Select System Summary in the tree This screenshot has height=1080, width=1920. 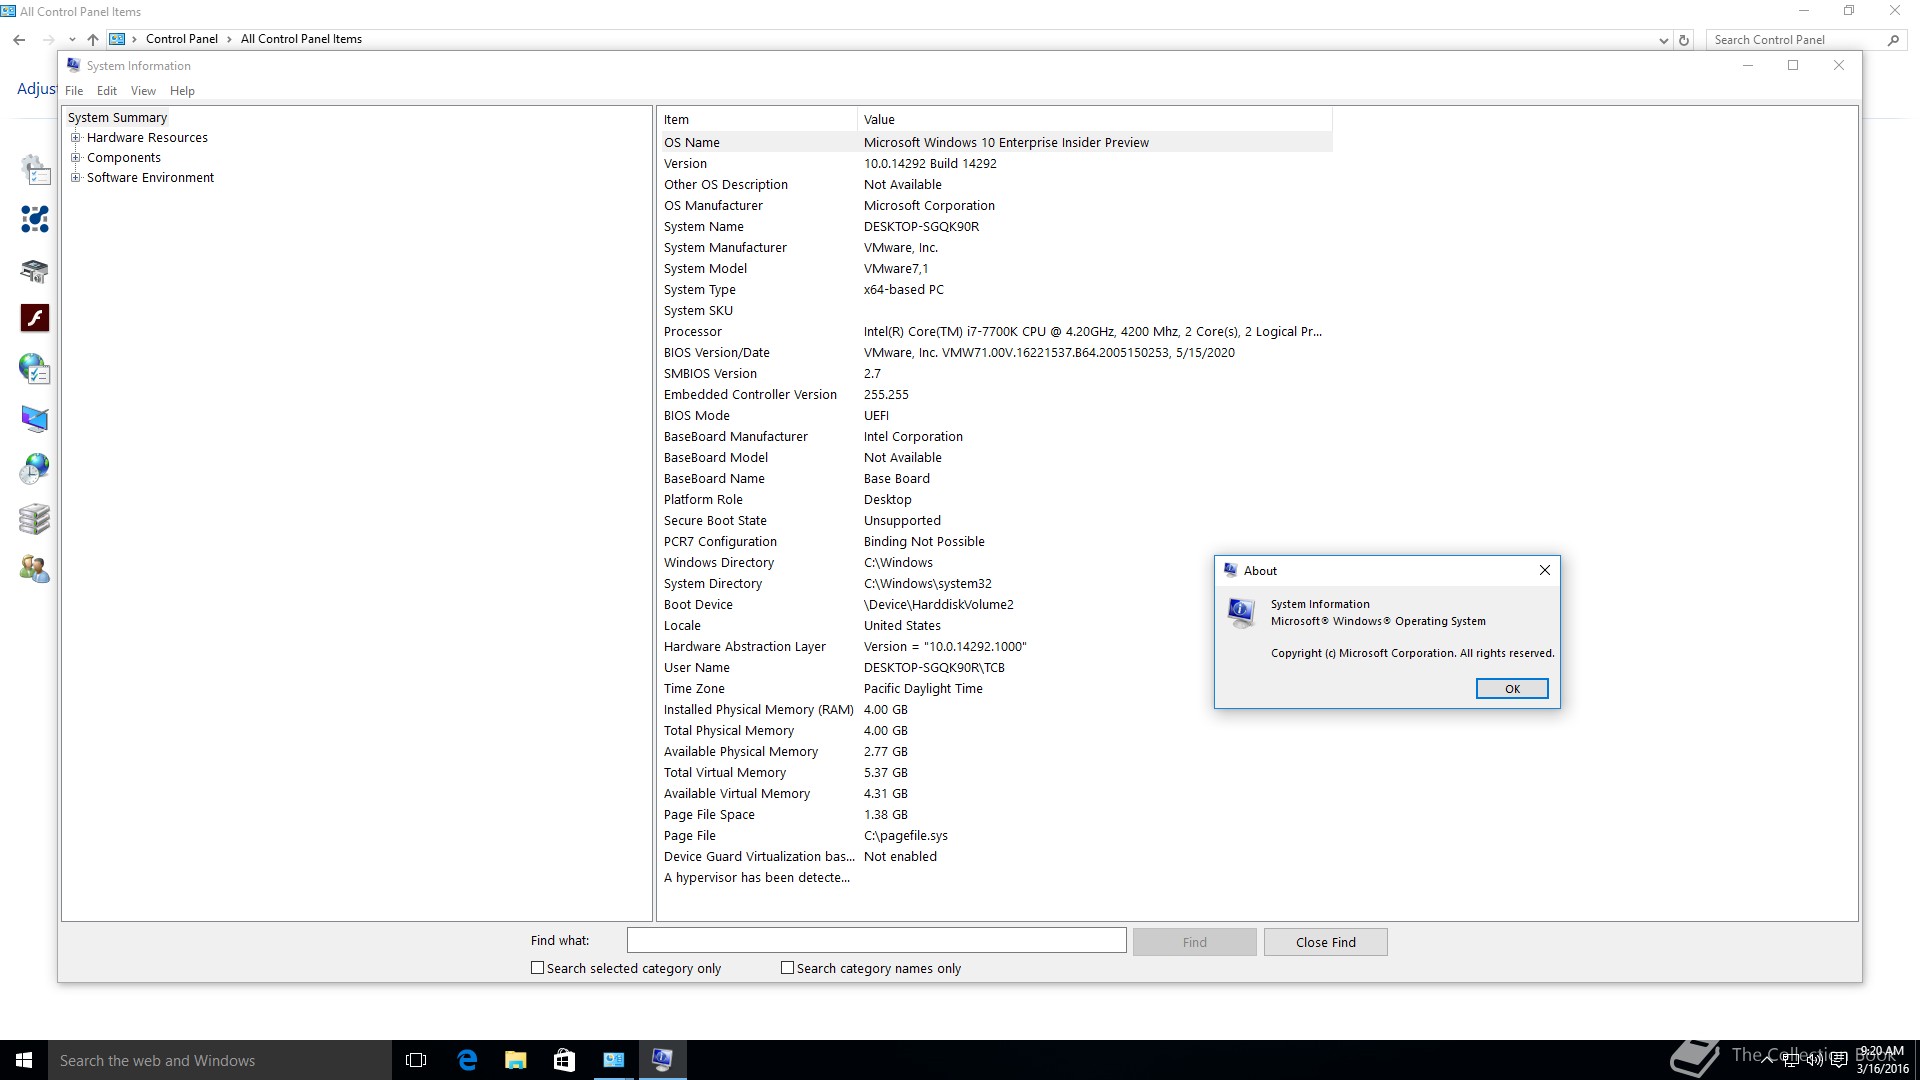coord(117,118)
